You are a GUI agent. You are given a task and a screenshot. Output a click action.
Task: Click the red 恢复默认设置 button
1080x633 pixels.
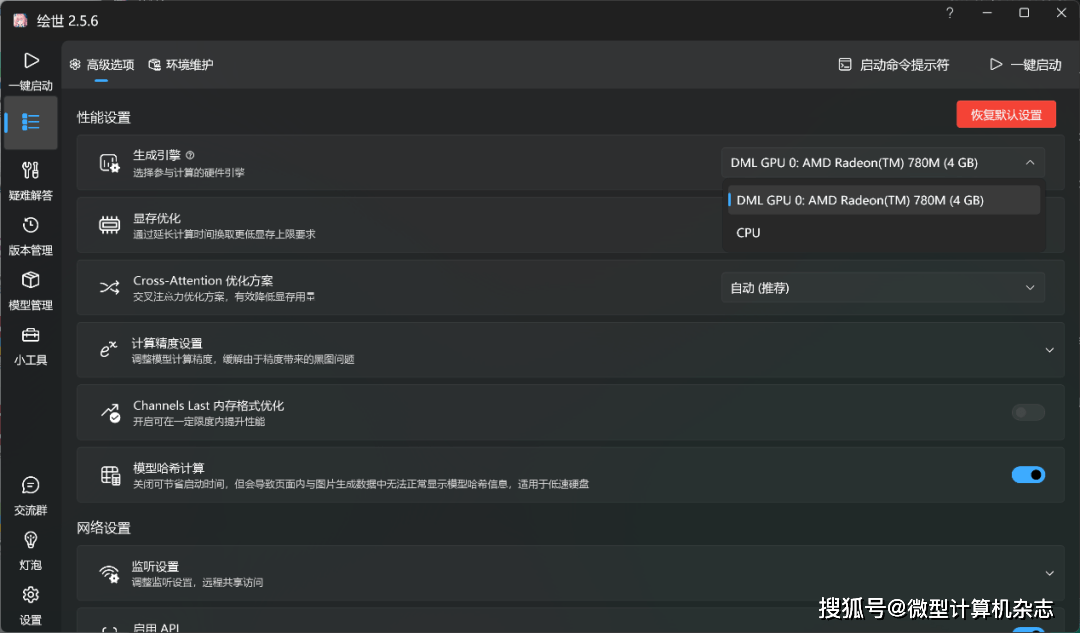(x=1006, y=114)
